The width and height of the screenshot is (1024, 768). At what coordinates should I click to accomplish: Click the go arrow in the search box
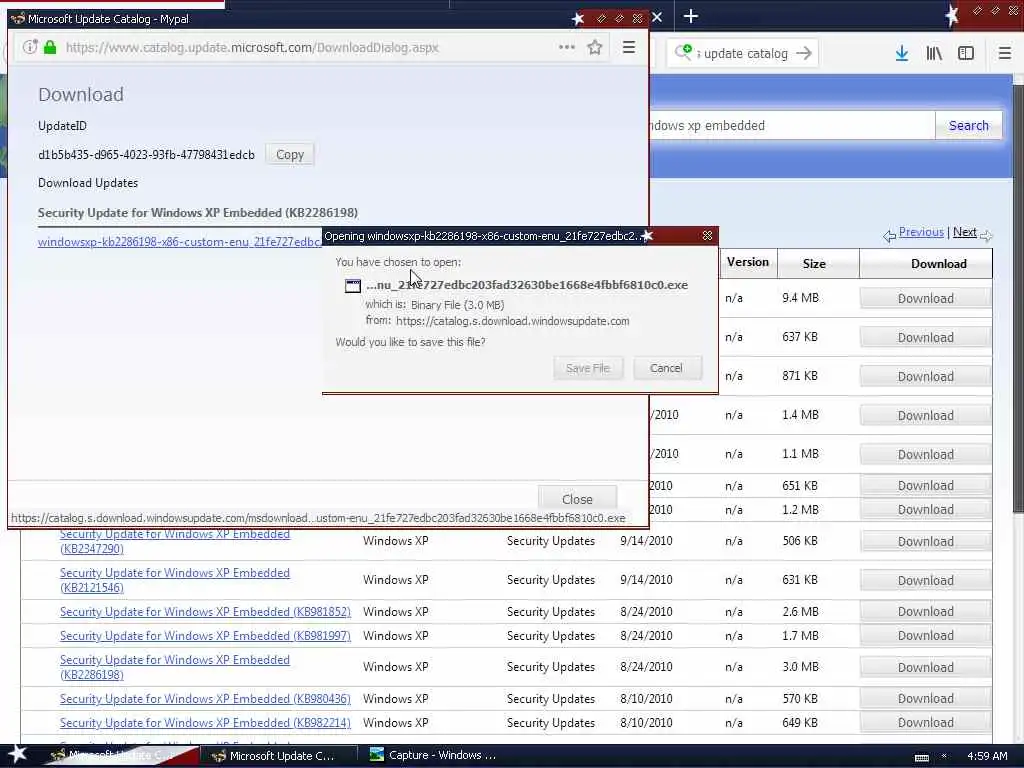point(804,53)
